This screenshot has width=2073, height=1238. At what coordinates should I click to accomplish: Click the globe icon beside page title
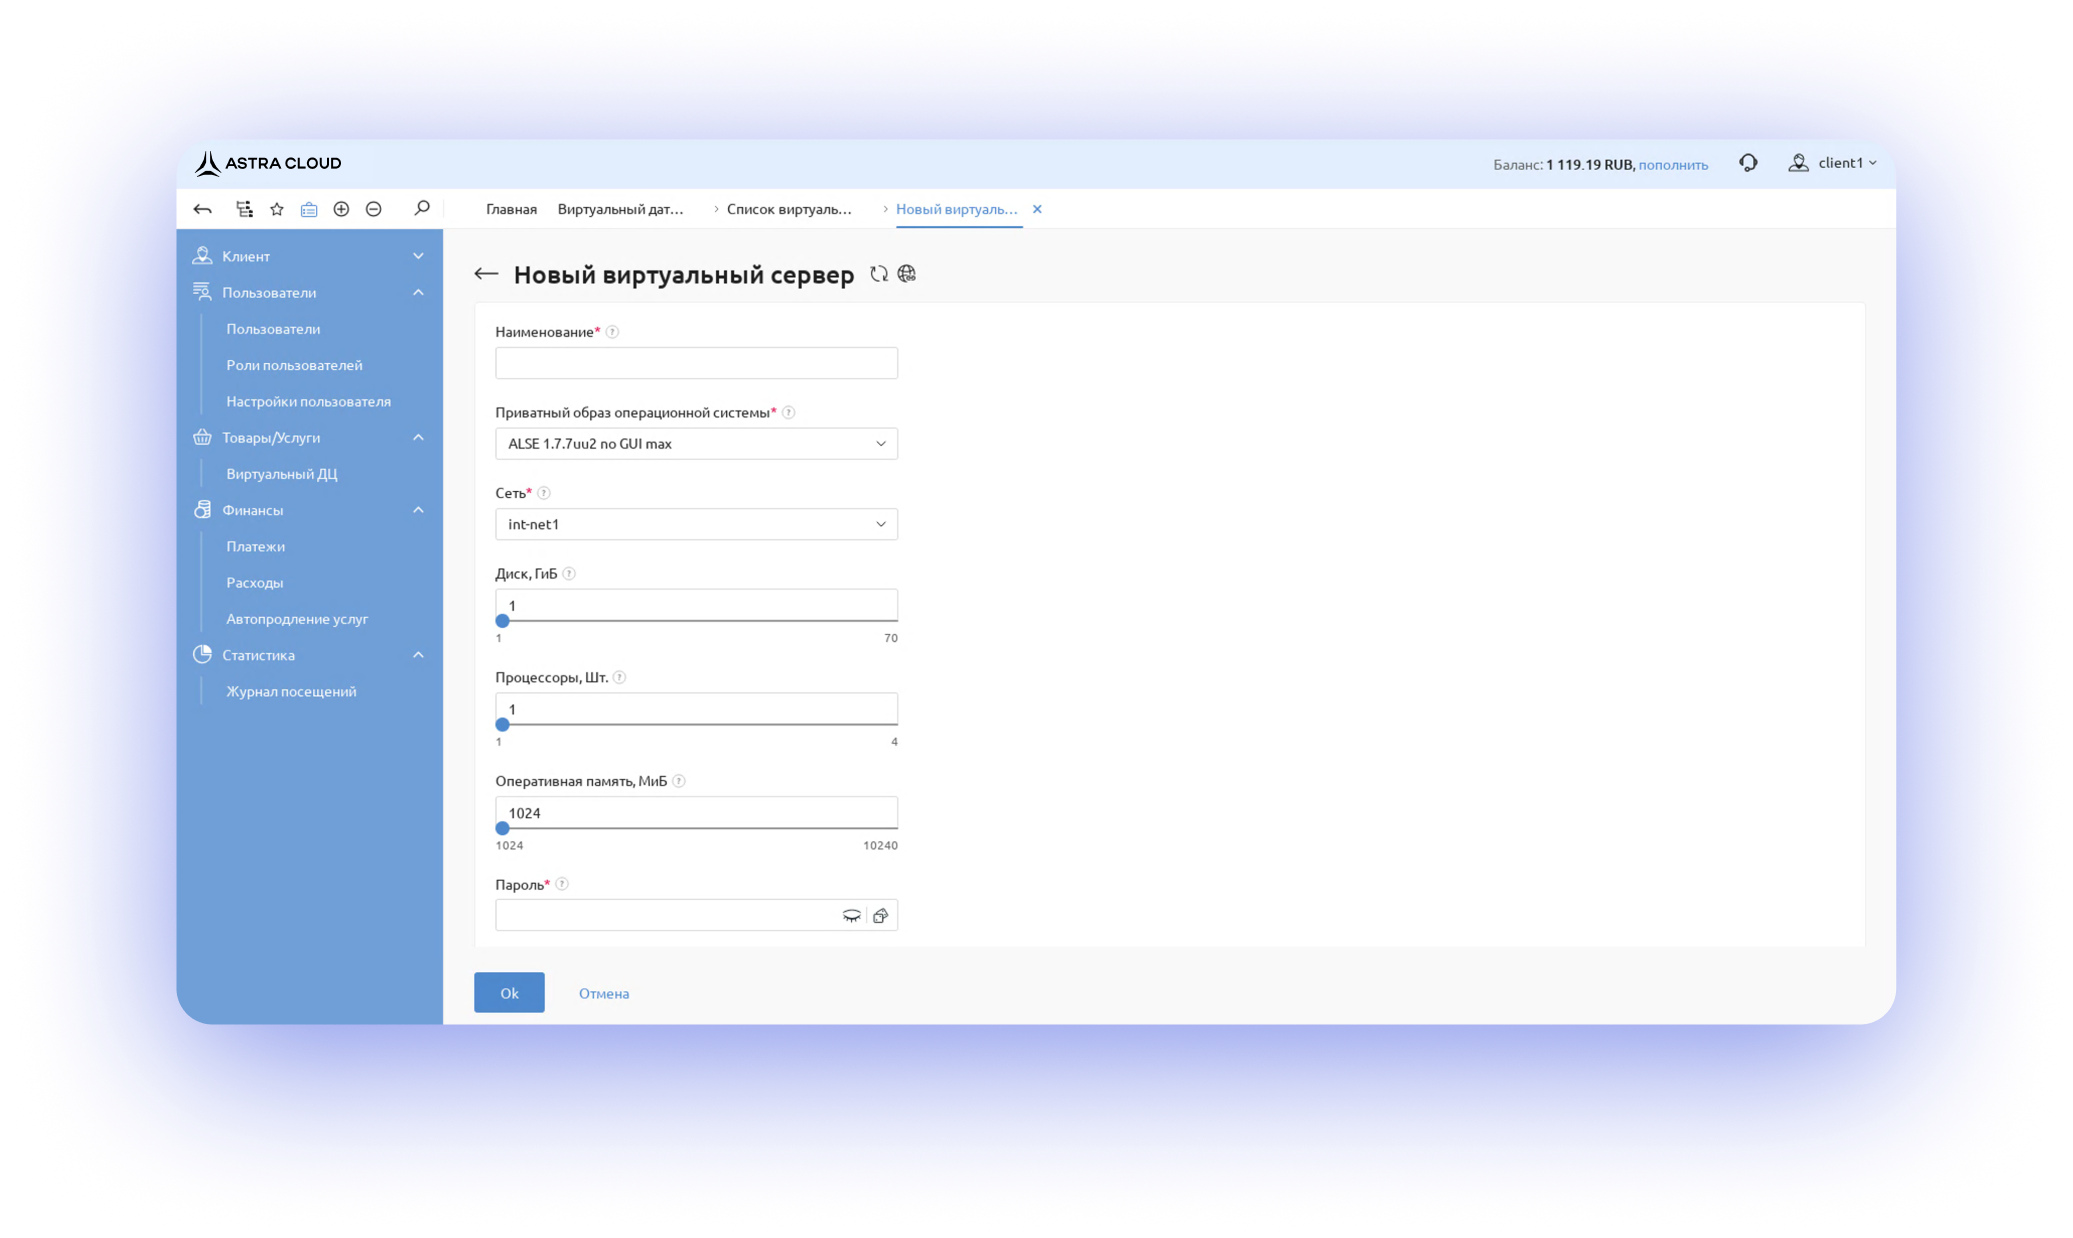[x=906, y=274]
